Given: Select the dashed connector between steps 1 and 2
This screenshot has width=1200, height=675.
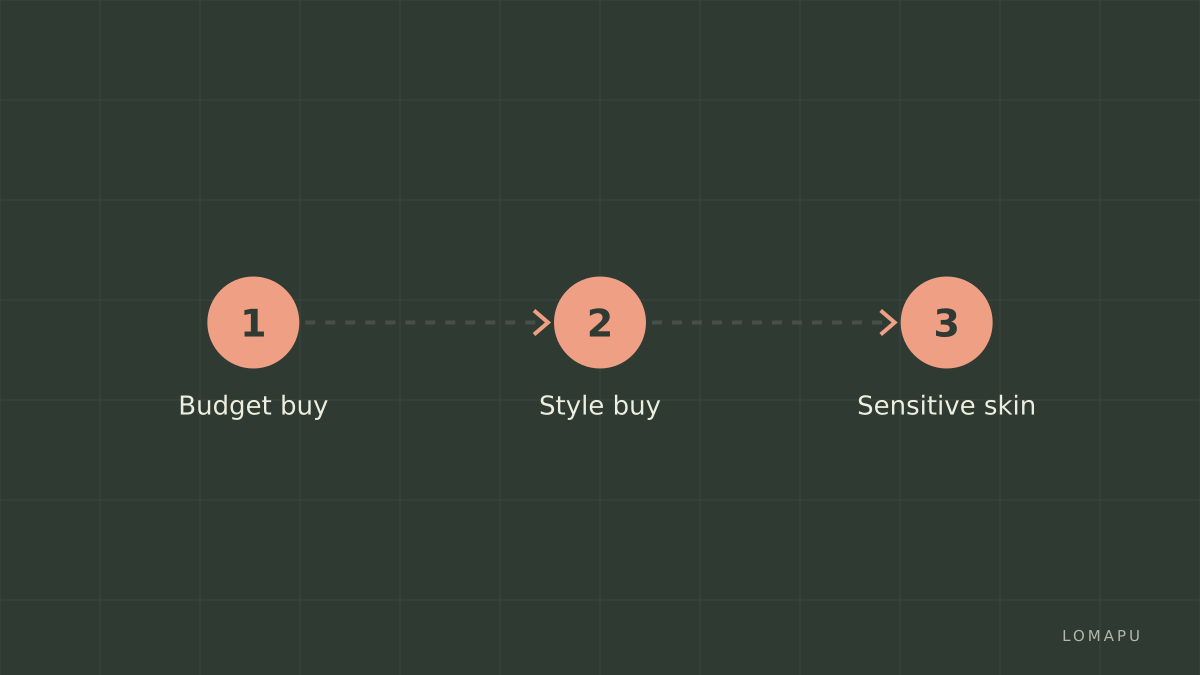Looking at the screenshot, I should [420, 322].
